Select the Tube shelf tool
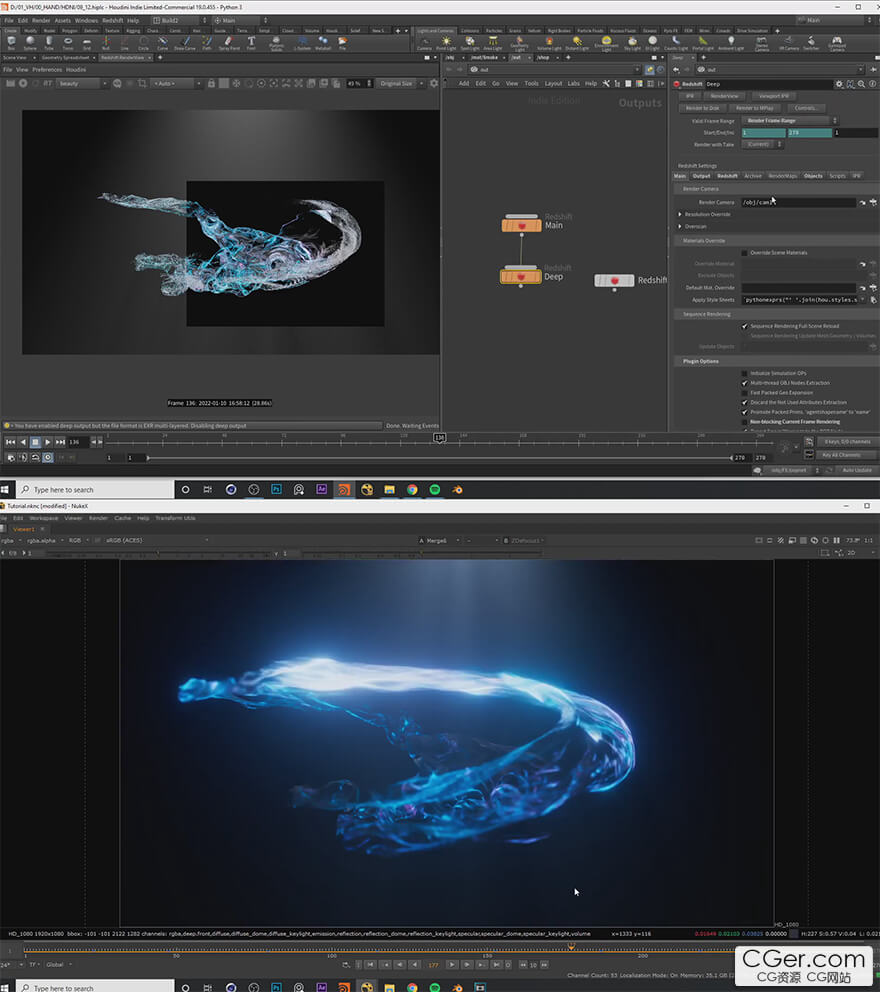The image size is (880, 992). [49, 42]
